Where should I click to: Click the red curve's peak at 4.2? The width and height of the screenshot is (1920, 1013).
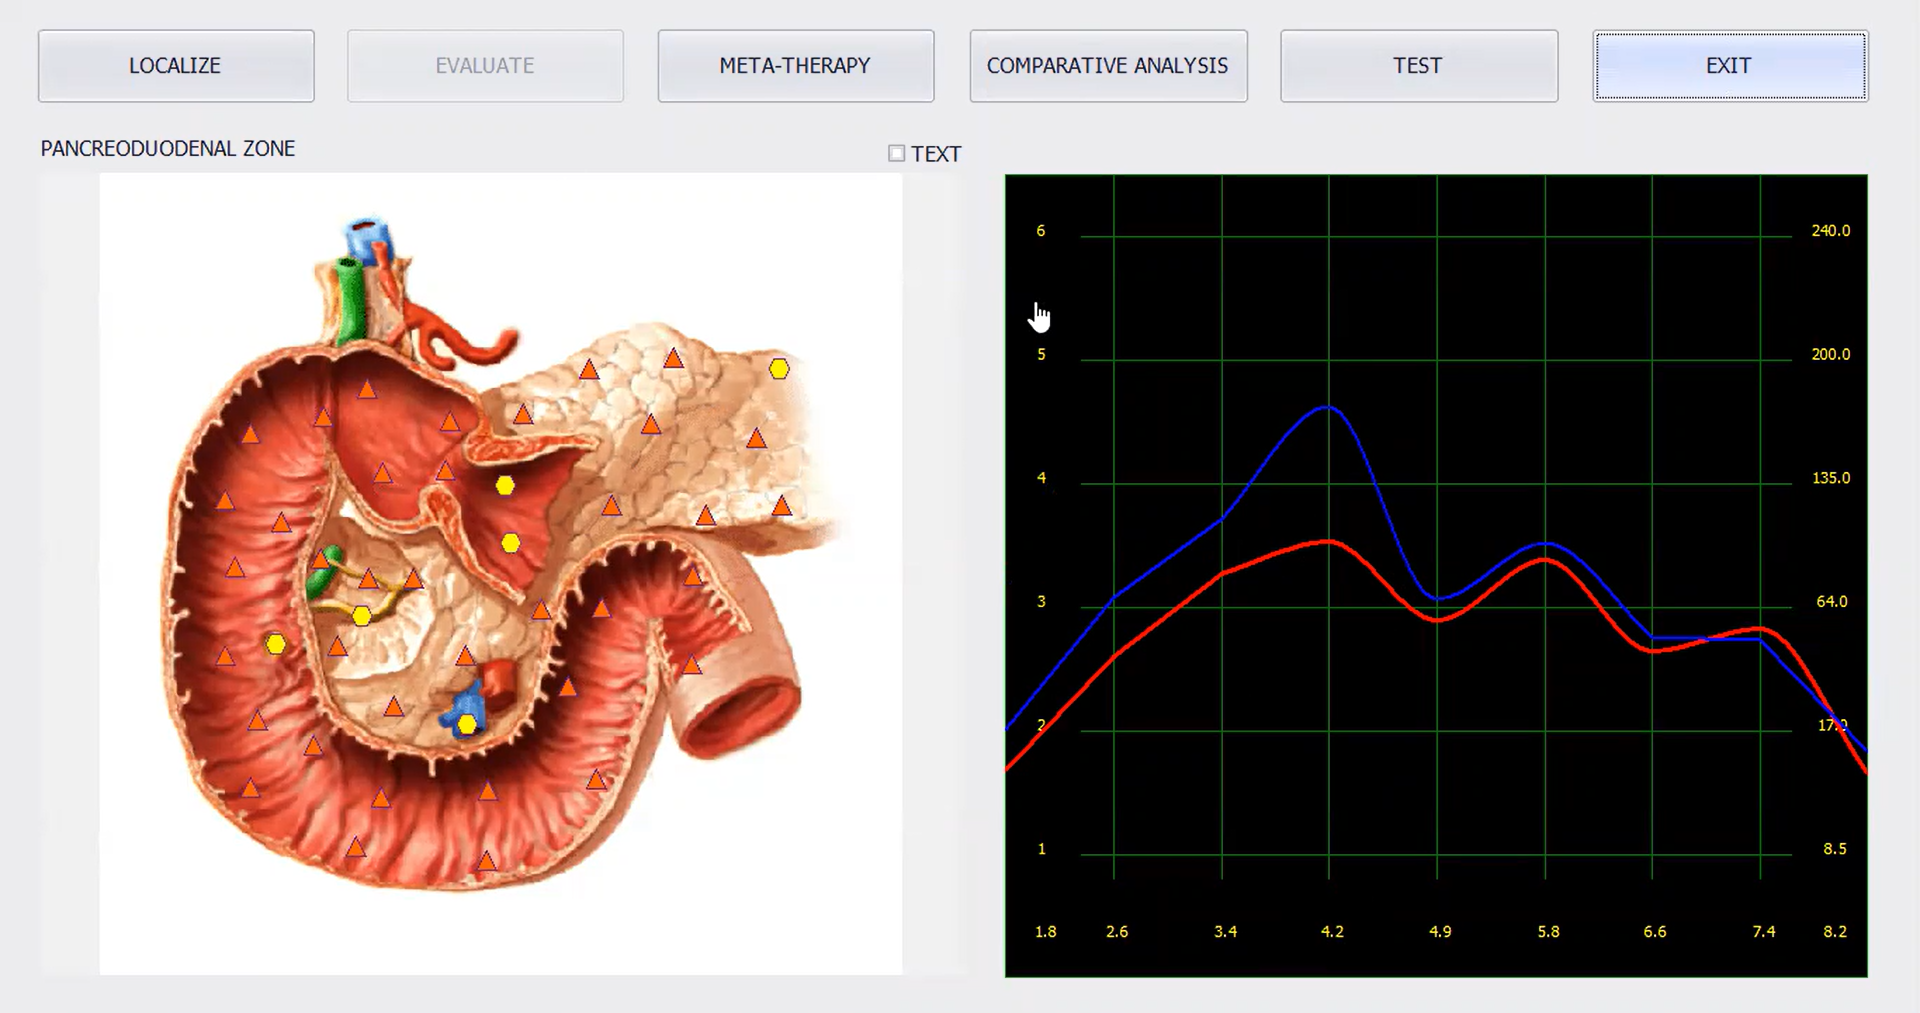[1328, 541]
